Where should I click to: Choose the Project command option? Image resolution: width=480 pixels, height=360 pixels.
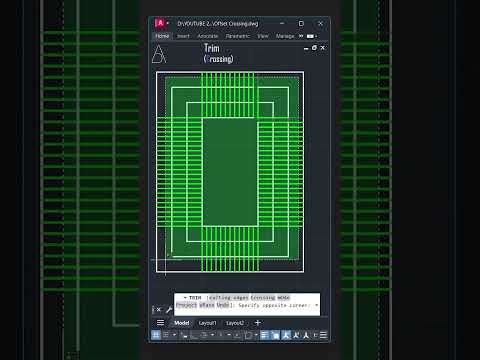click(x=186, y=305)
